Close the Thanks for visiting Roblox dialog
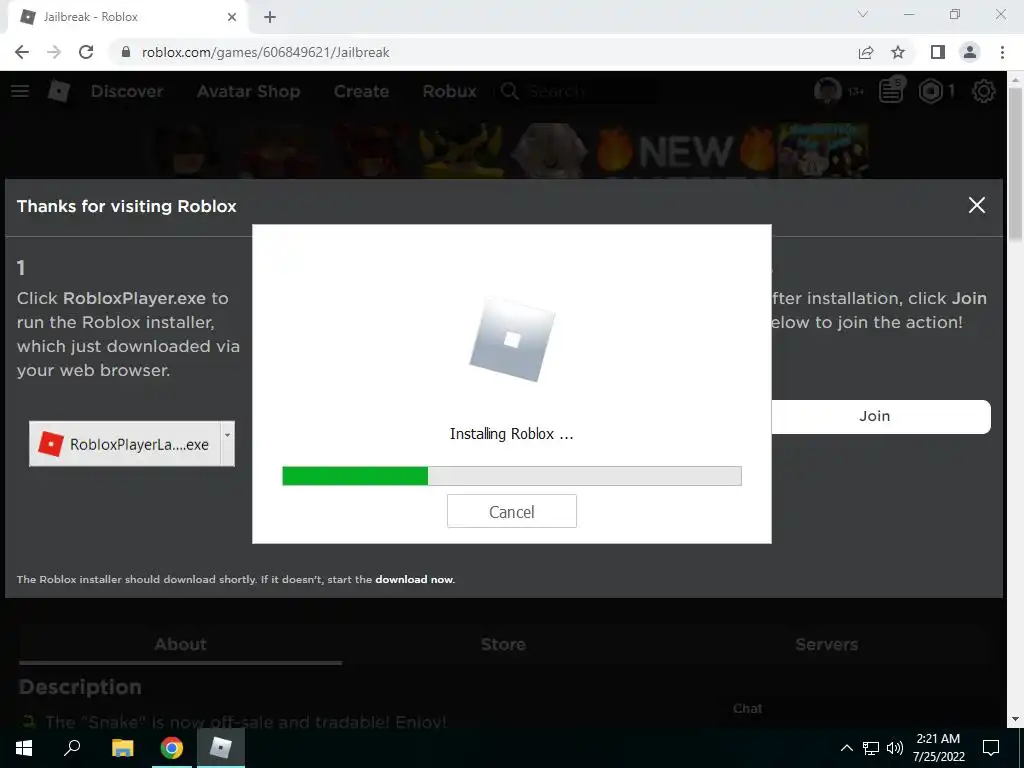 tap(976, 205)
